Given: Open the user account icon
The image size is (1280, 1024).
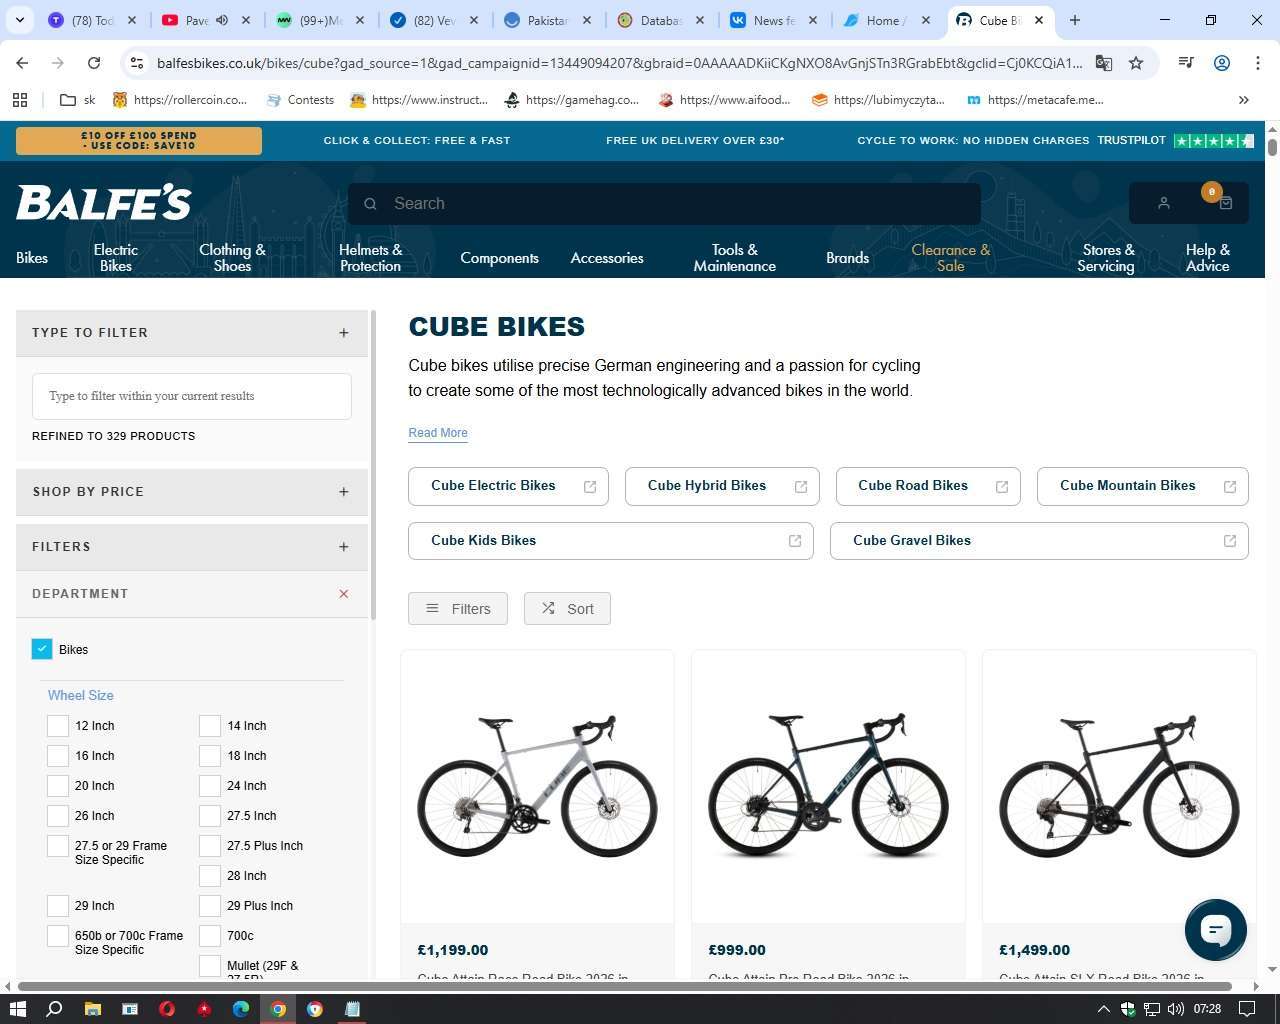Looking at the screenshot, I should (1163, 203).
